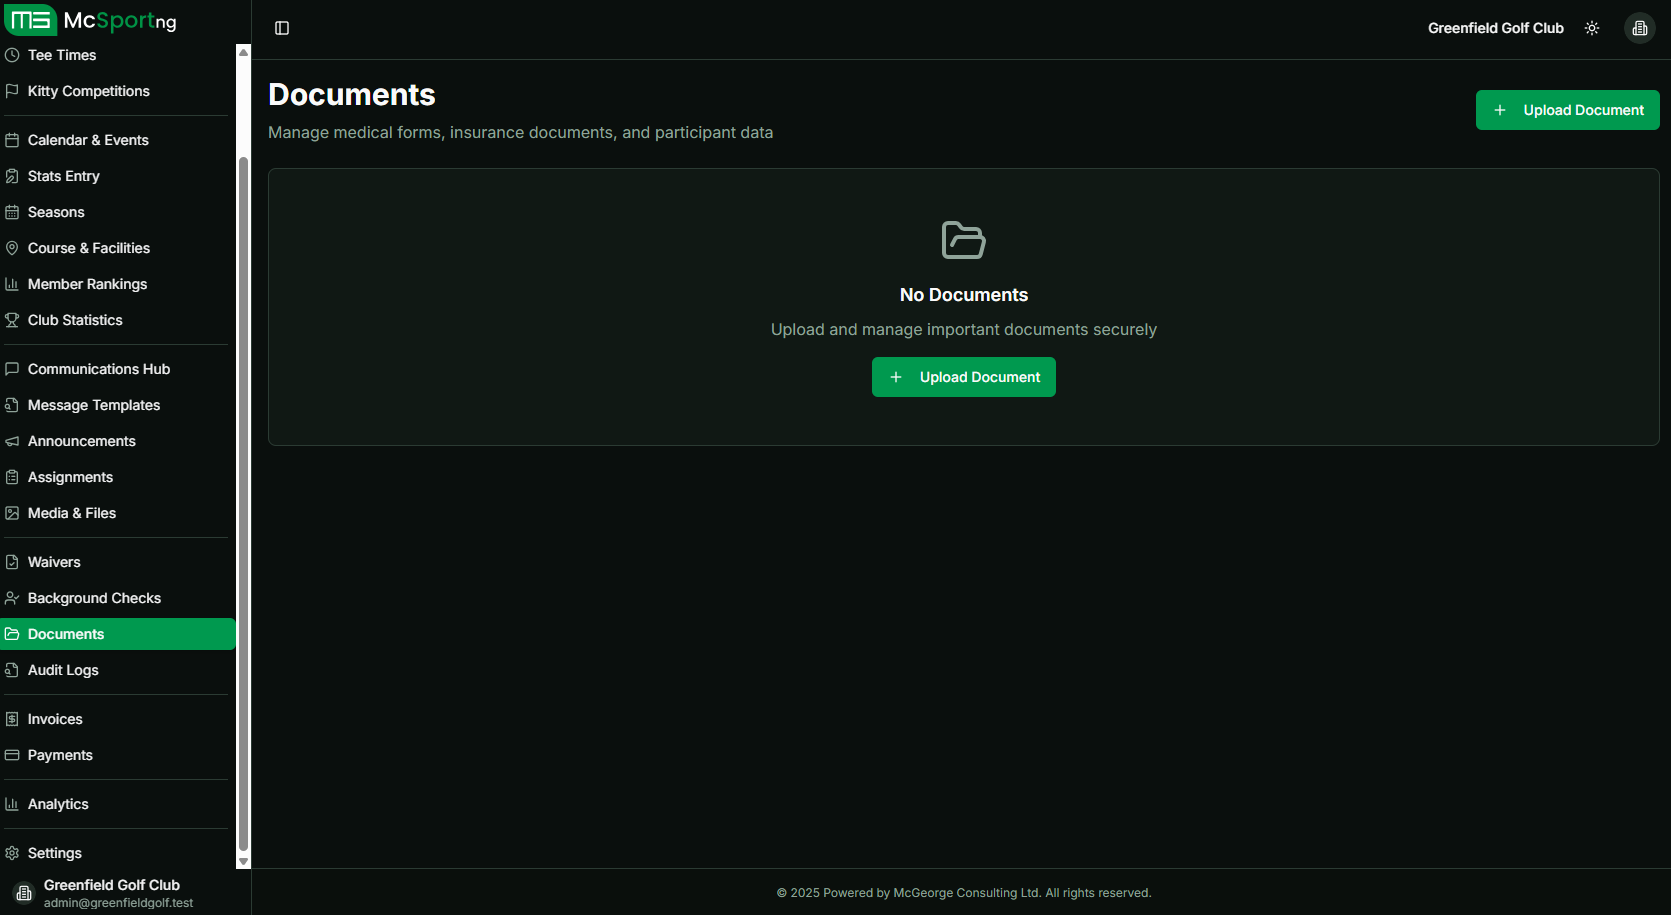Viewport: 1671px width, 915px height.
Task: Click the Course & Facilities pin icon
Action: [x=12, y=248]
